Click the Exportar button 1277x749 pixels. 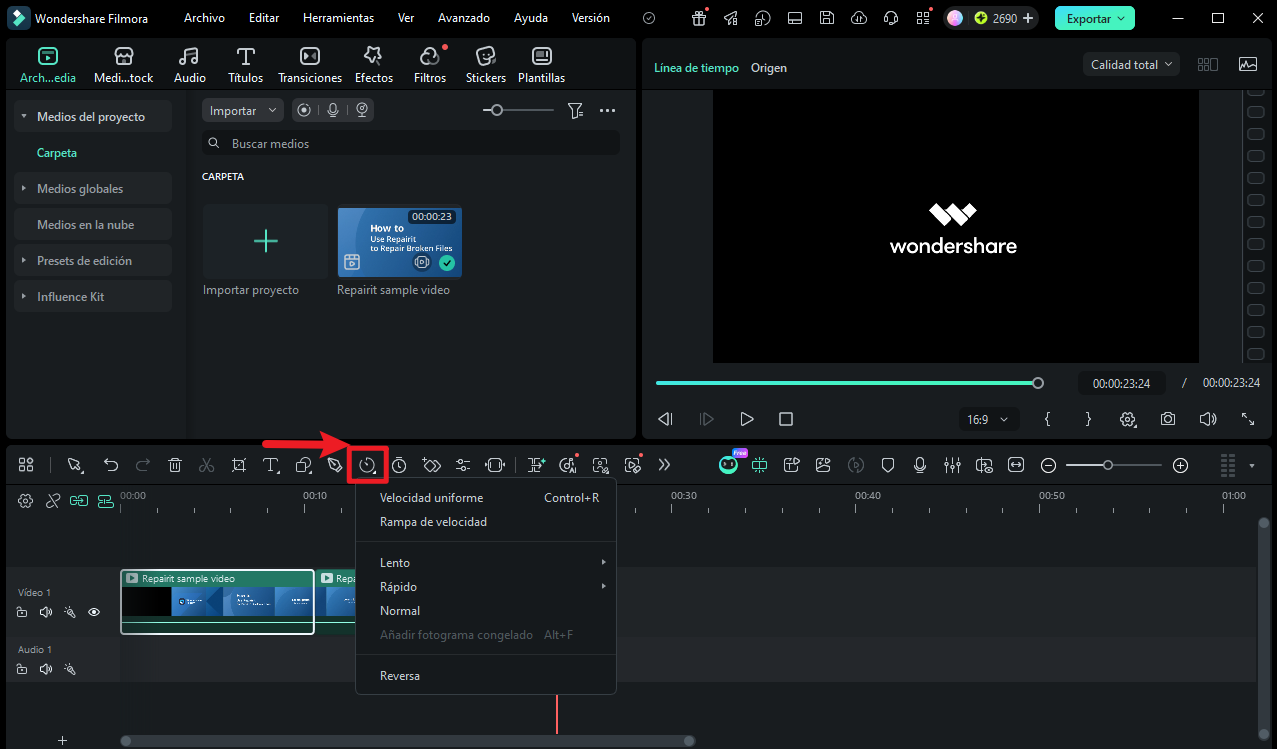click(x=1095, y=18)
